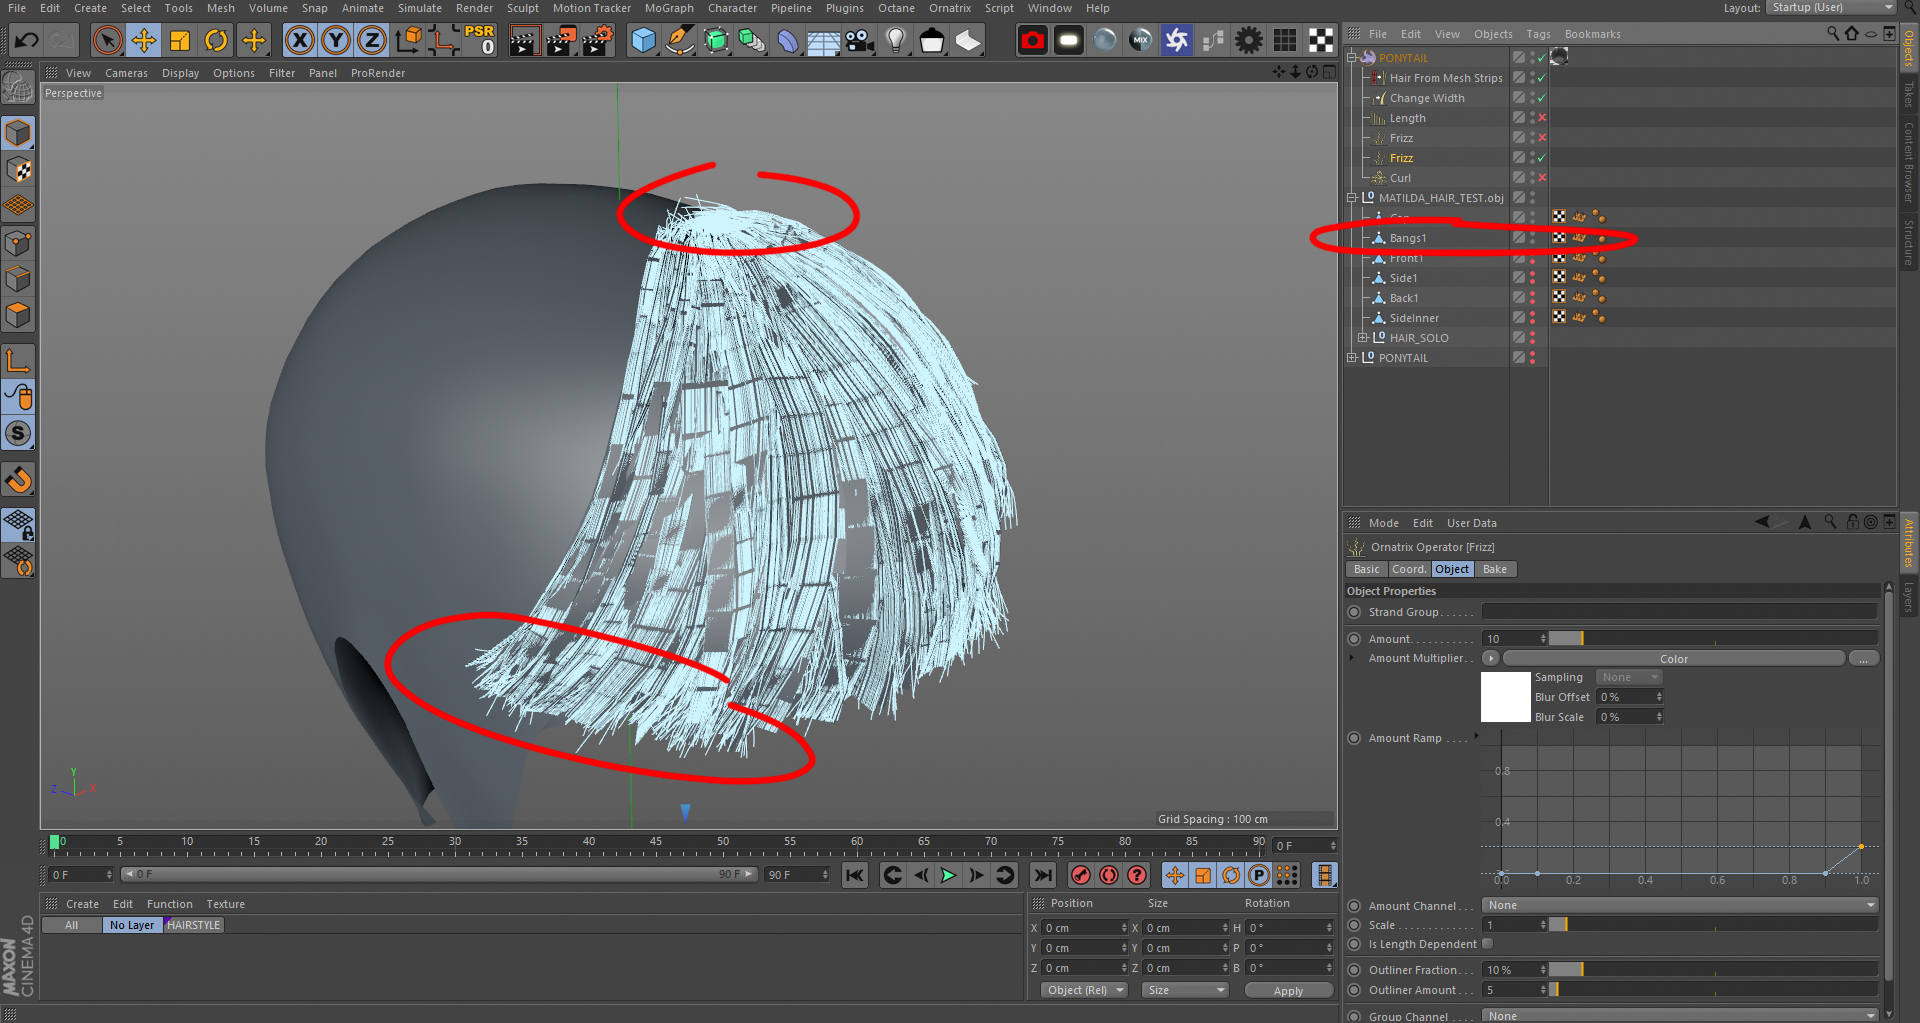The image size is (1920, 1023).
Task: Click the white Amount Multiplier texture swatch
Action: [x=1505, y=697]
